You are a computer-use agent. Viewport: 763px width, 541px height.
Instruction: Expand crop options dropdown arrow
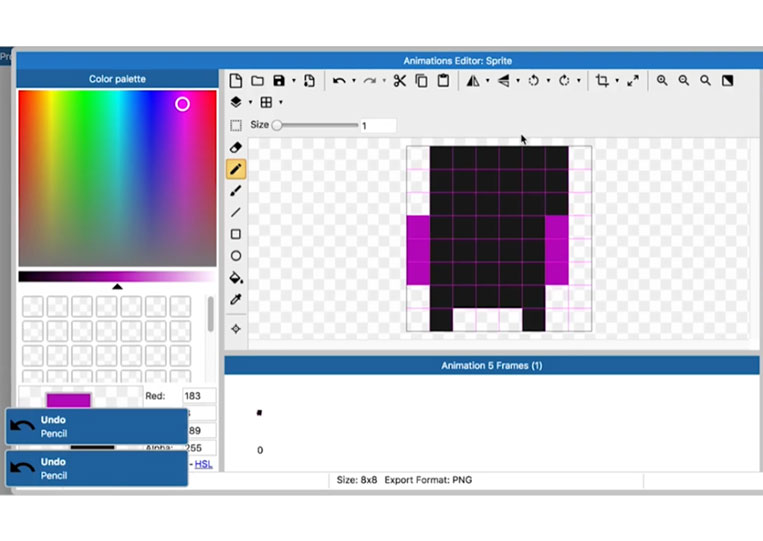[x=617, y=81]
